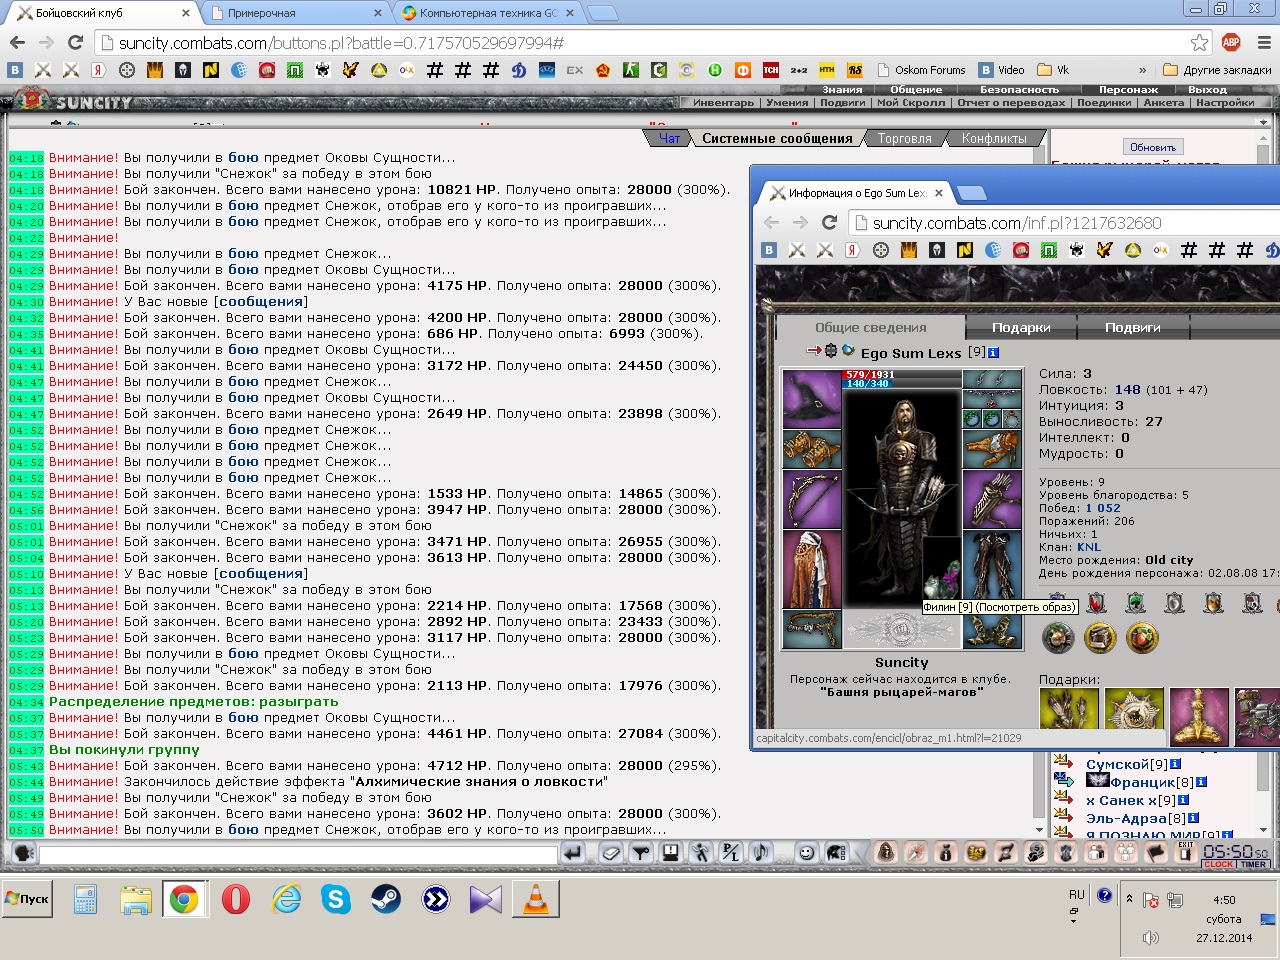Click the Францик player name
The width and height of the screenshot is (1280, 960).
point(1143,782)
